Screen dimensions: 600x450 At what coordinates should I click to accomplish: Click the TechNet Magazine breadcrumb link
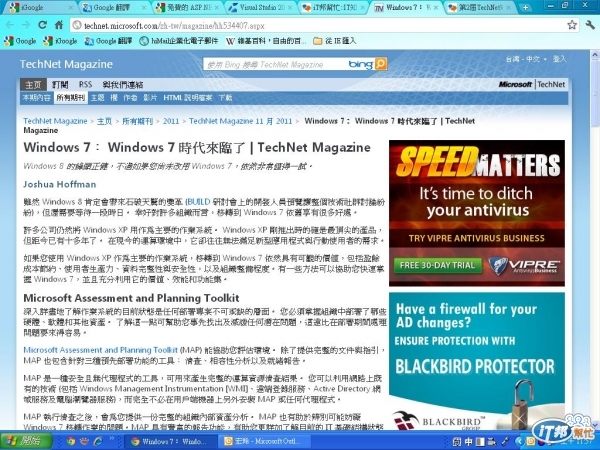[55, 121]
